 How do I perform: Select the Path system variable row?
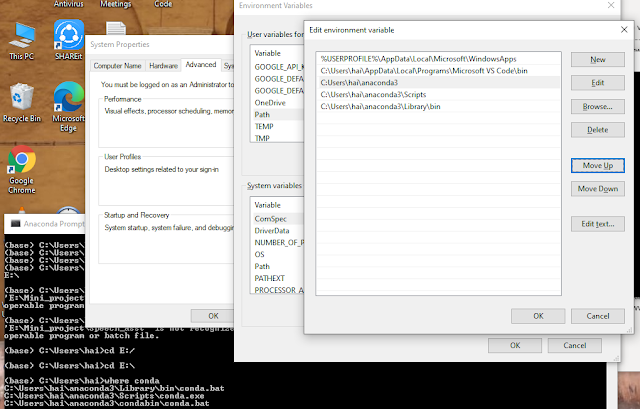278,266
